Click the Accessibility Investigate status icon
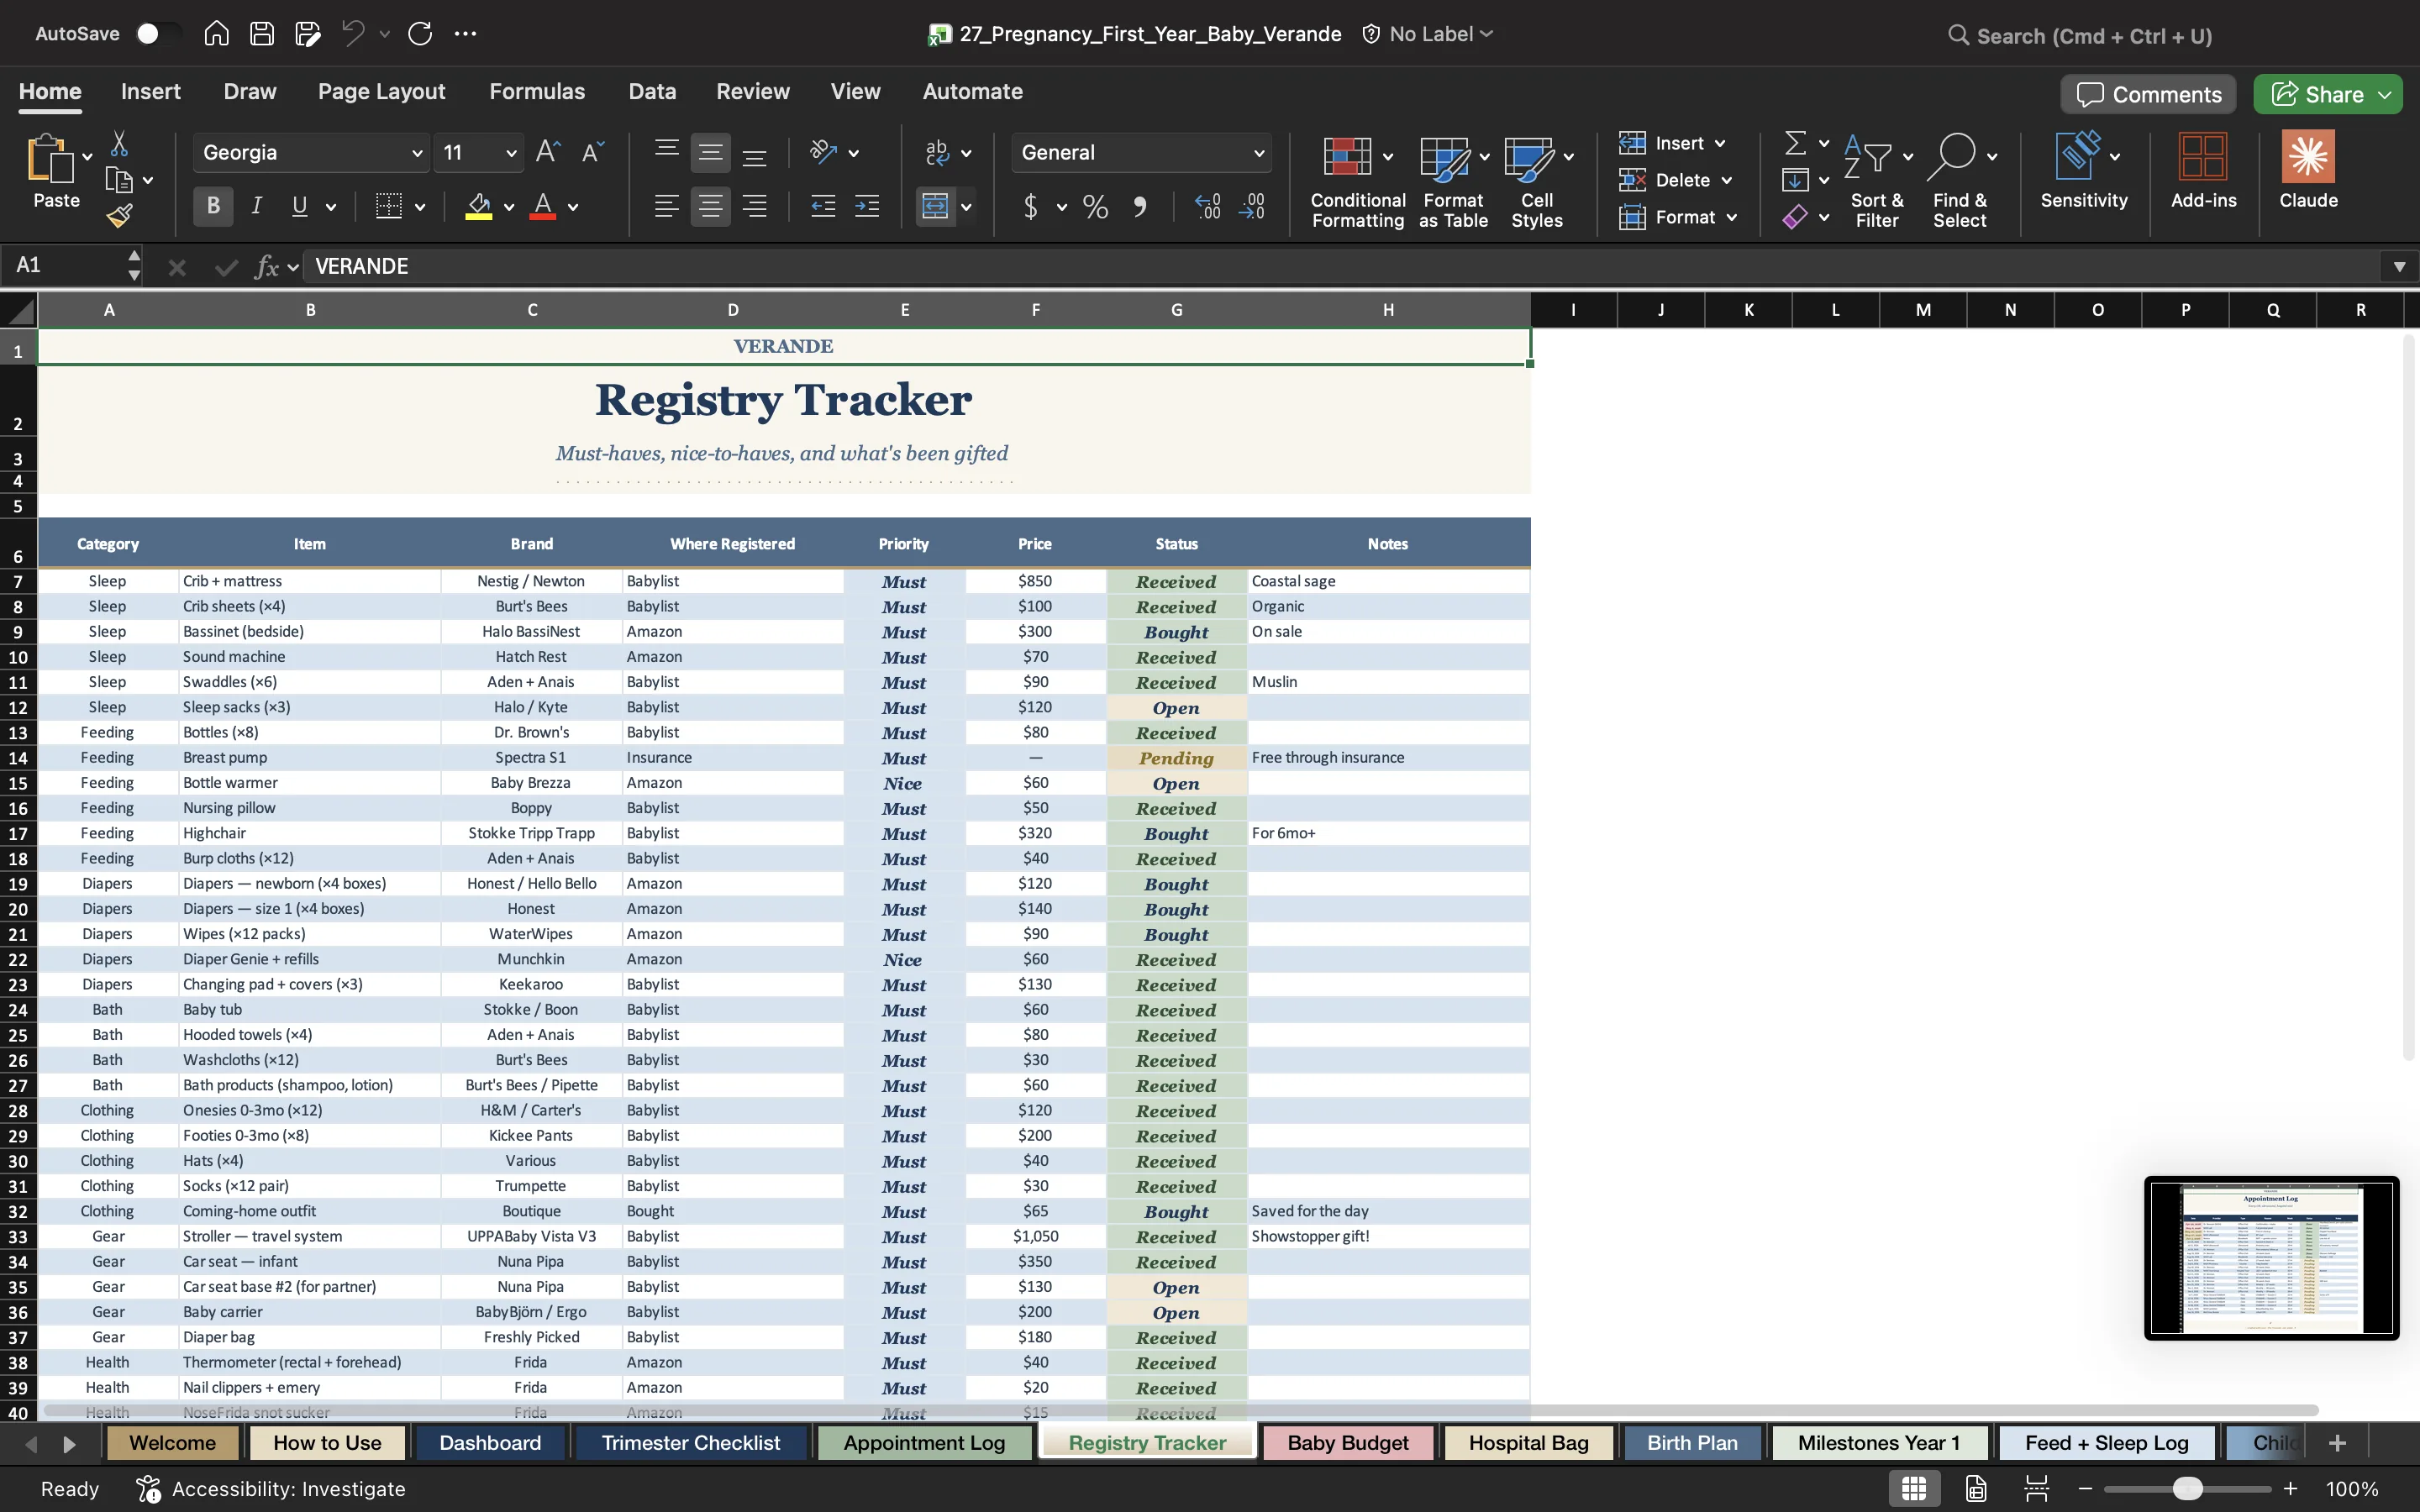Screen dimensions: 2420x1512 click(148, 1488)
